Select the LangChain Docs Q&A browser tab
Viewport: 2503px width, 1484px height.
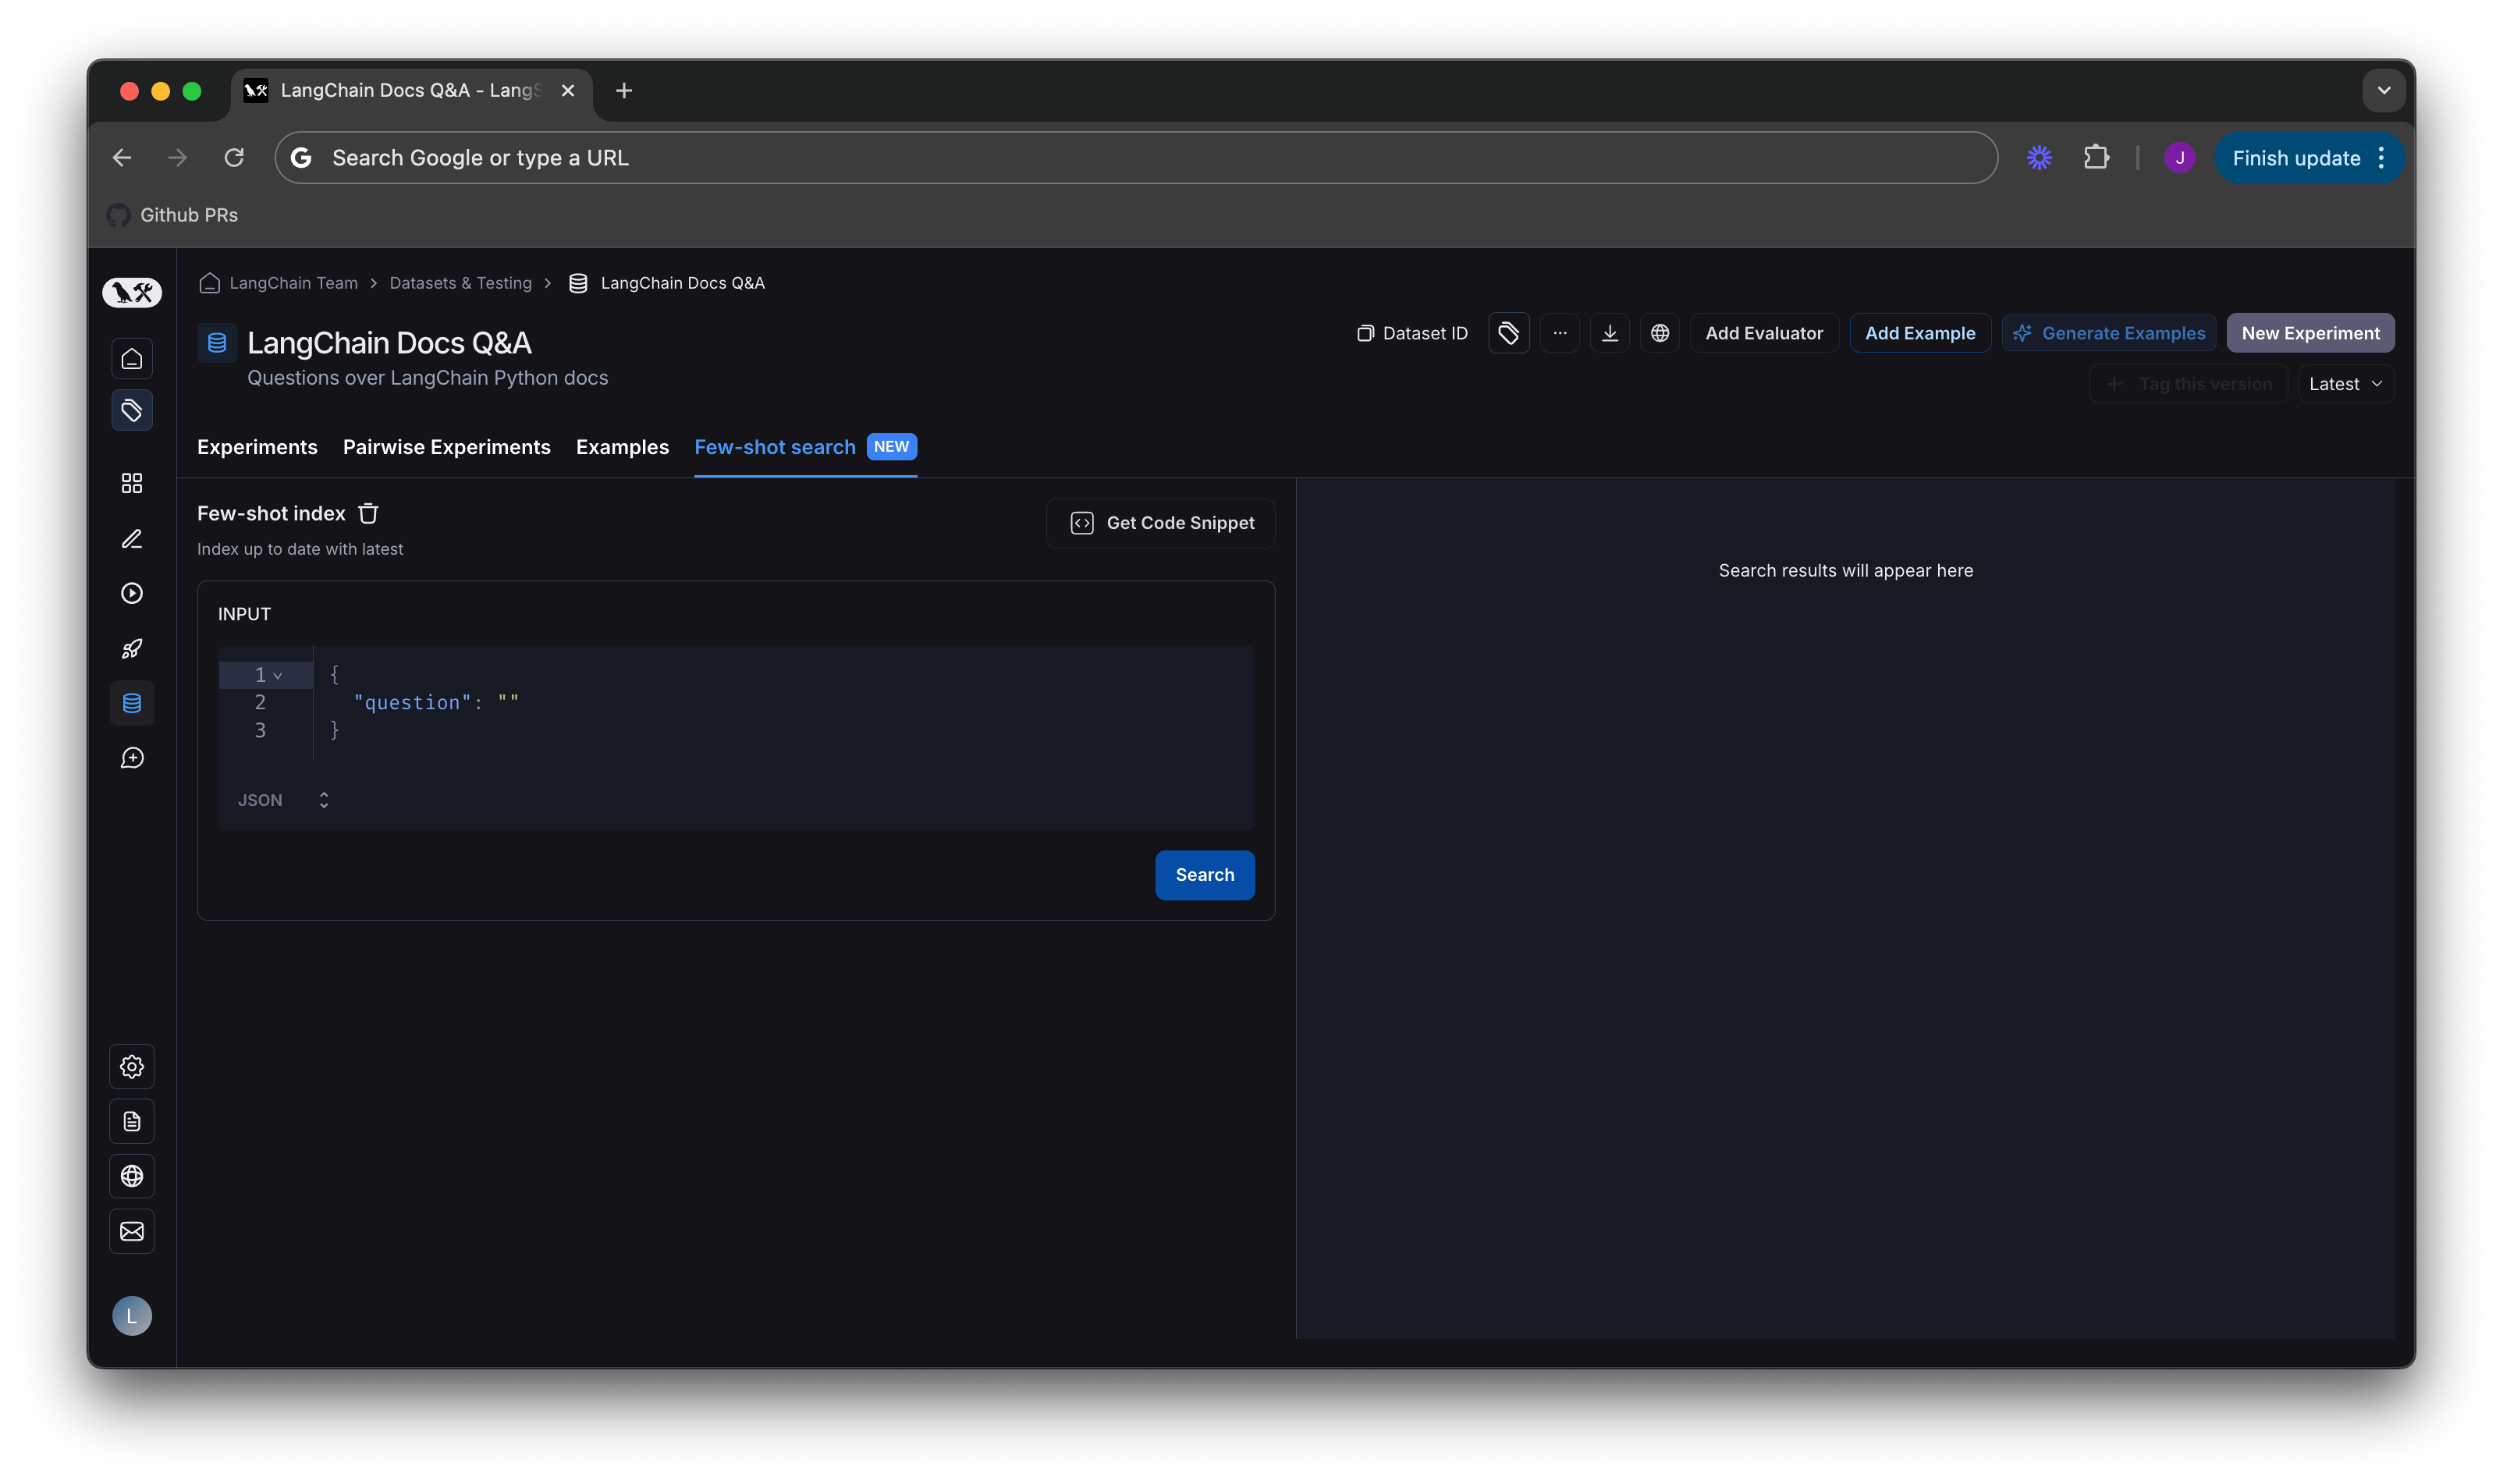[412, 91]
